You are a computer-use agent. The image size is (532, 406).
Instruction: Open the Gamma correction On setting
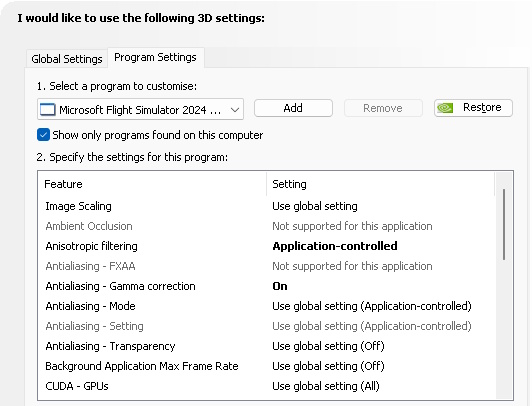tap(280, 286)
